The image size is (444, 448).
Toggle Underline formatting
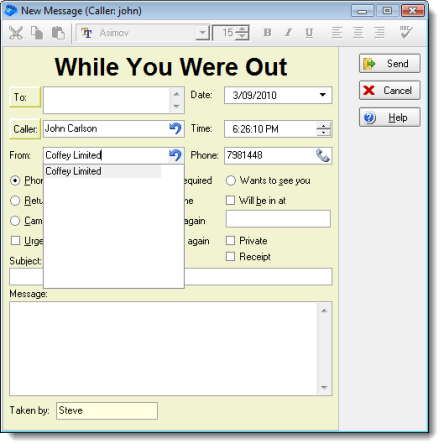pos(309,33)
